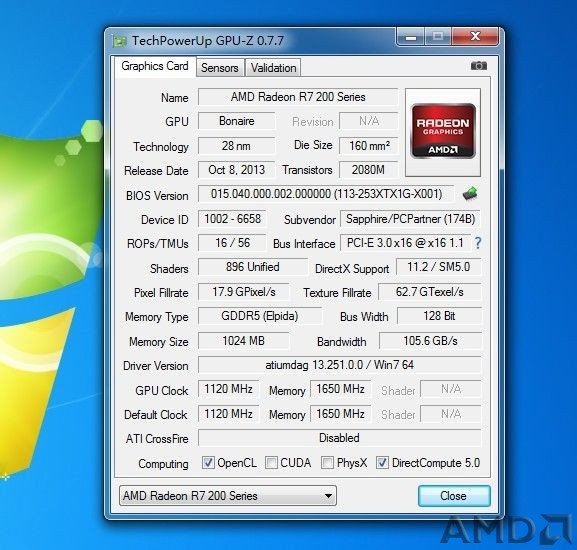Click the ROPs/TMUs value 16 / 56
The height and width of the screenshot is (550, 577).
[x=232, y=243]
